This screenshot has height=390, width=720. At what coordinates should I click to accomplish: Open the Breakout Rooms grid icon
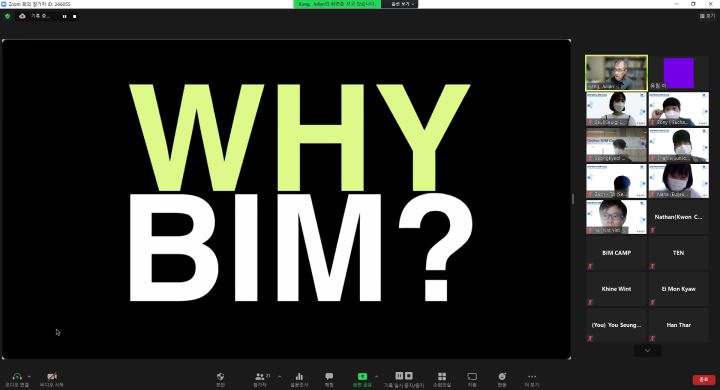442,376
